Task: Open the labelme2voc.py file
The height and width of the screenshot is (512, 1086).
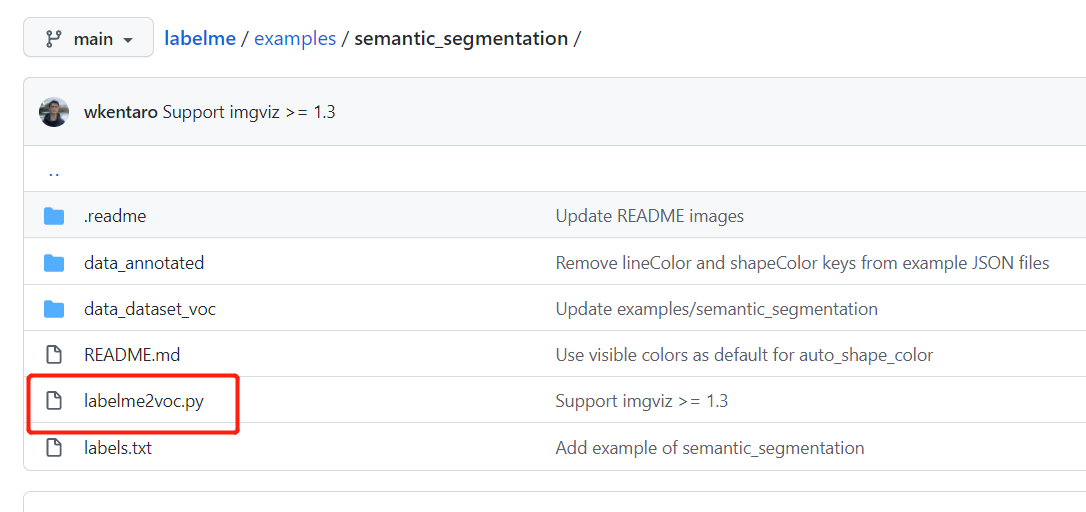Action: coord(144,401)
